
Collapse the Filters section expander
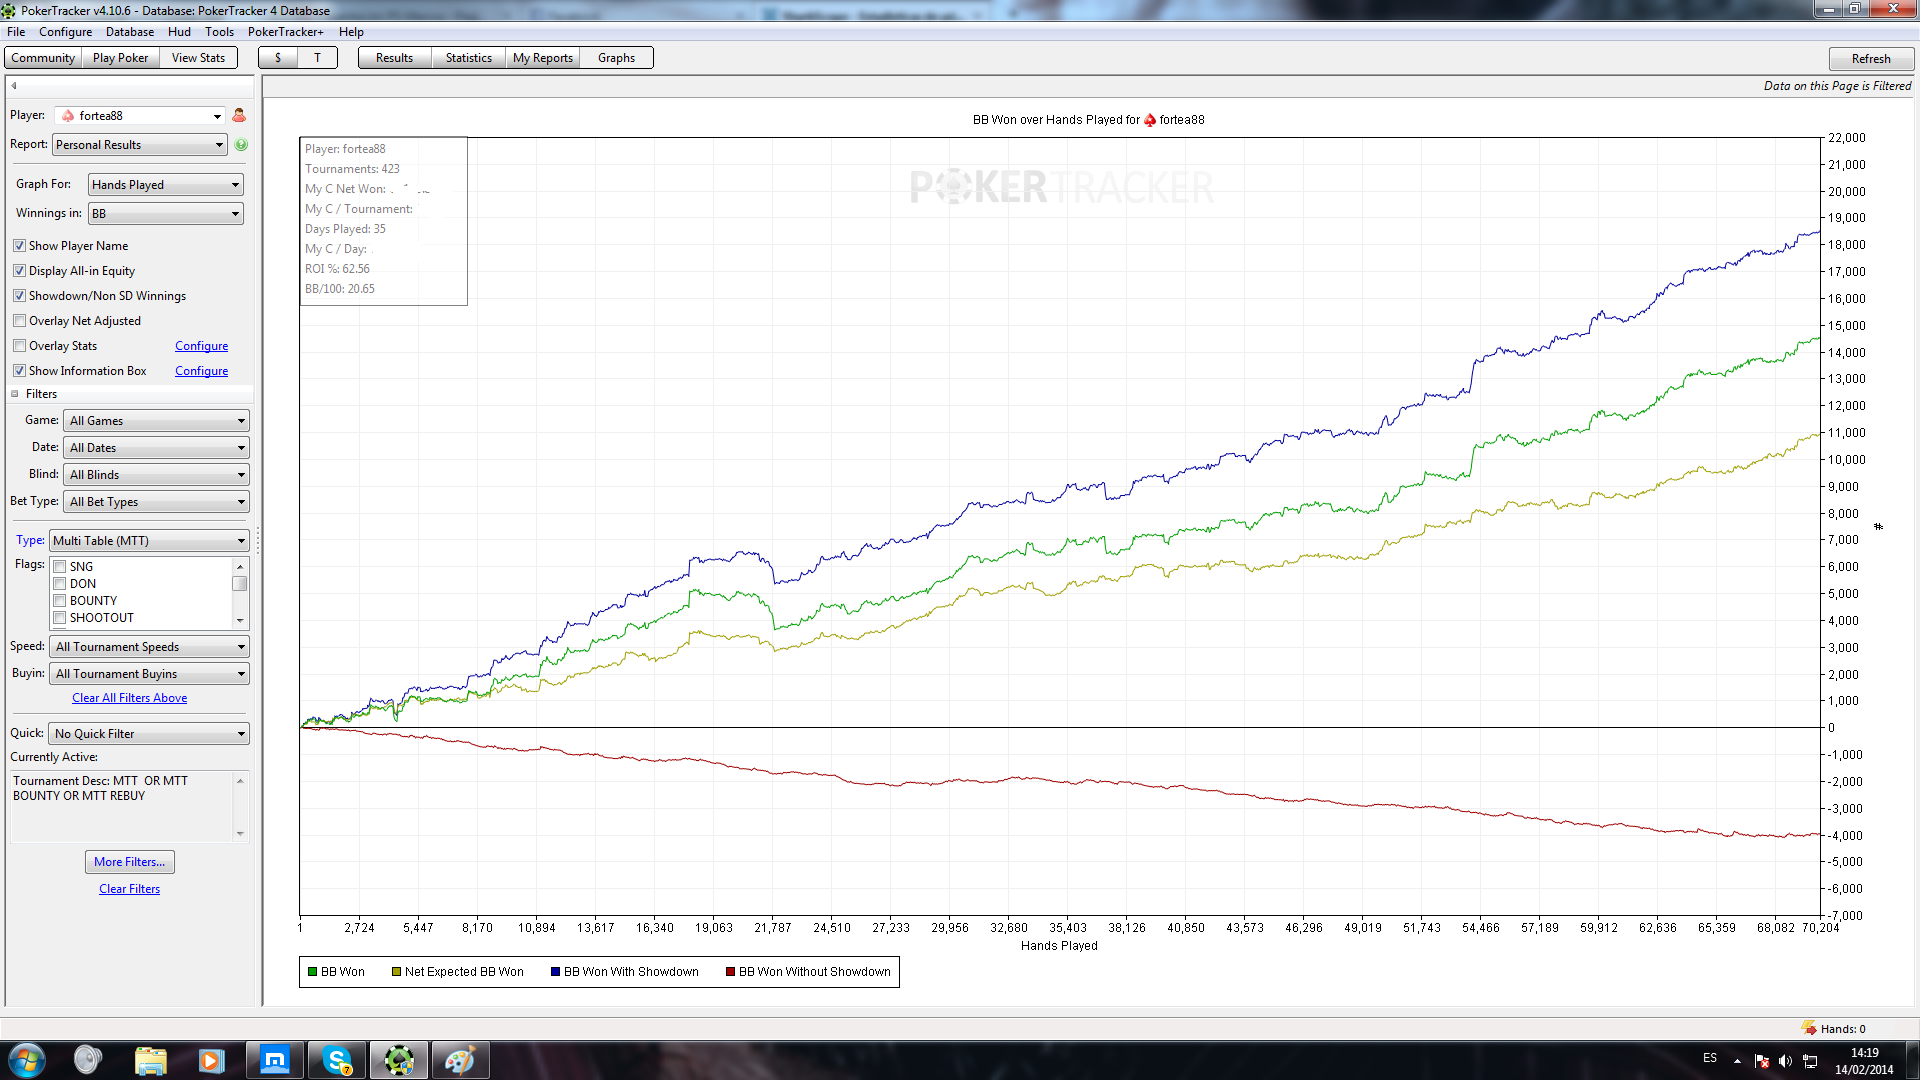click(x=15, y=394)
